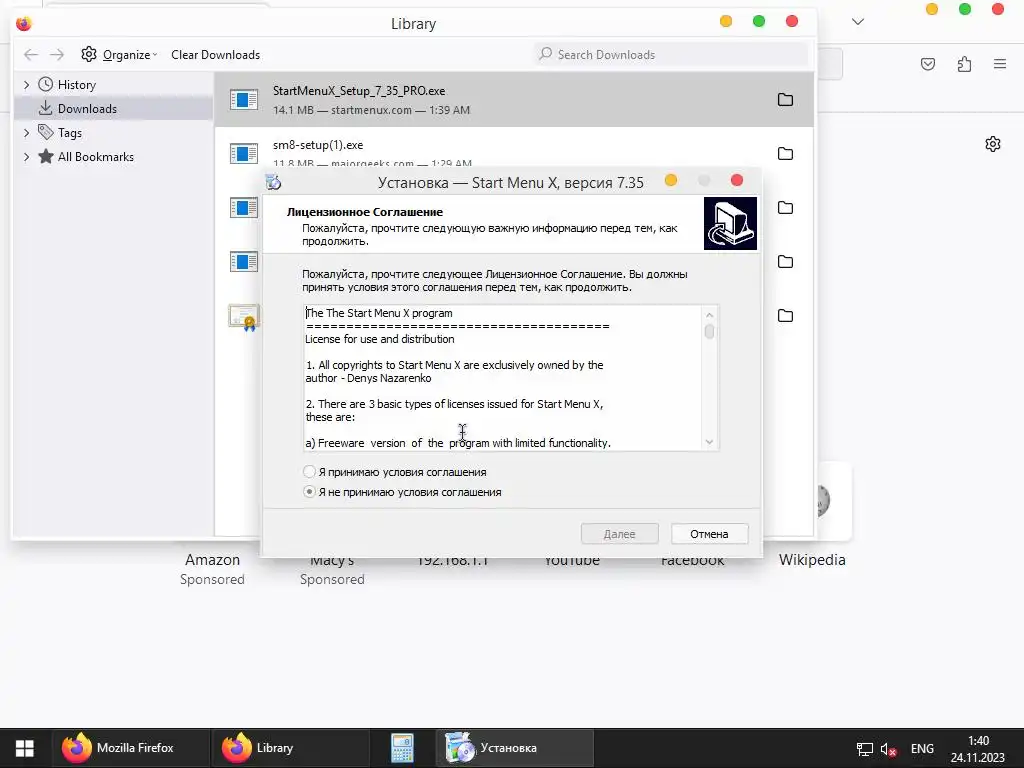Open the Amazon sponsored shortcut
Image resolution: width=1024 pixels, height=768 pixels.
tap(212, 560)
